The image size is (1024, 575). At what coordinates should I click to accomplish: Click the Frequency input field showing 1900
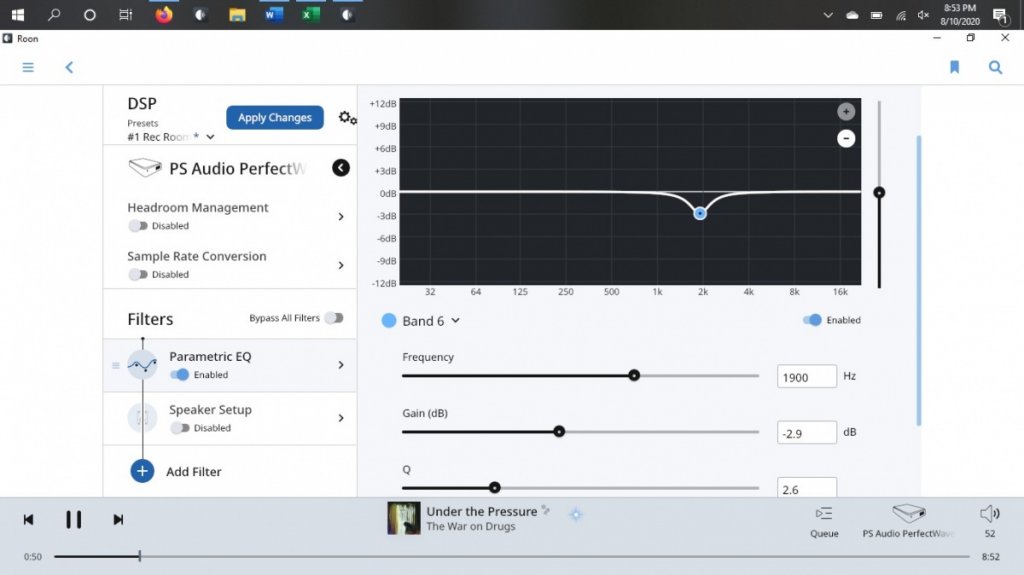coord(807,376)
